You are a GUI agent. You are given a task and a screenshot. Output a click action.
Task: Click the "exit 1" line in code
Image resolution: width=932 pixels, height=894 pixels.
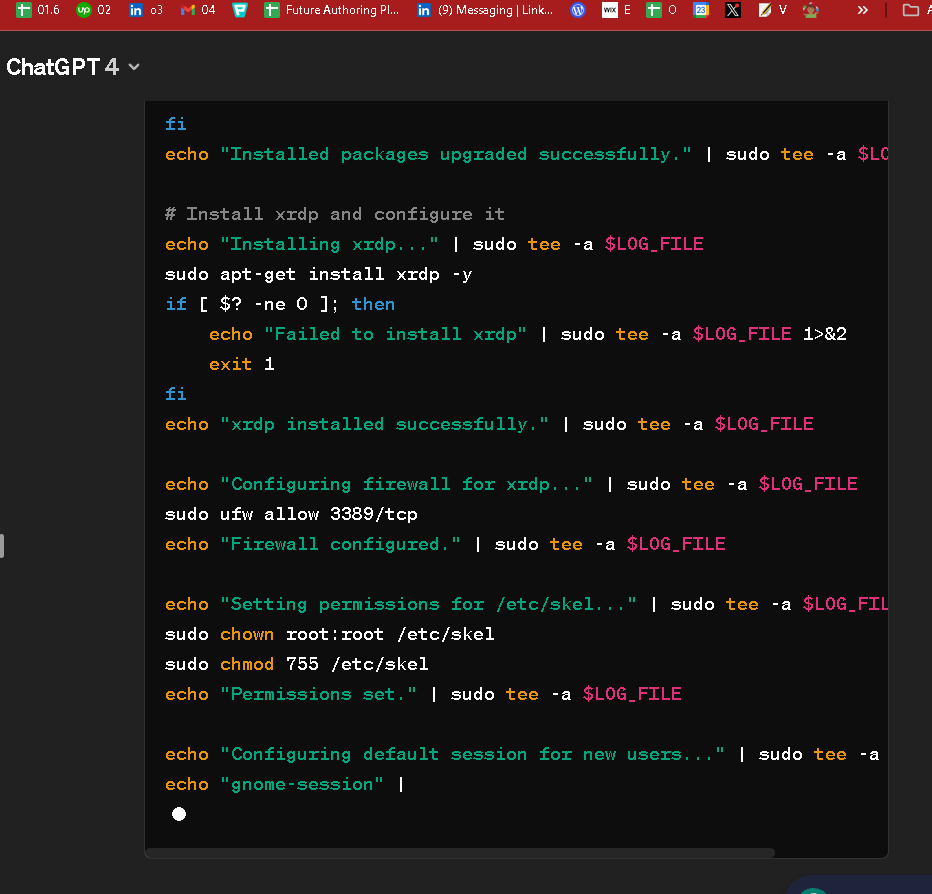241,364
